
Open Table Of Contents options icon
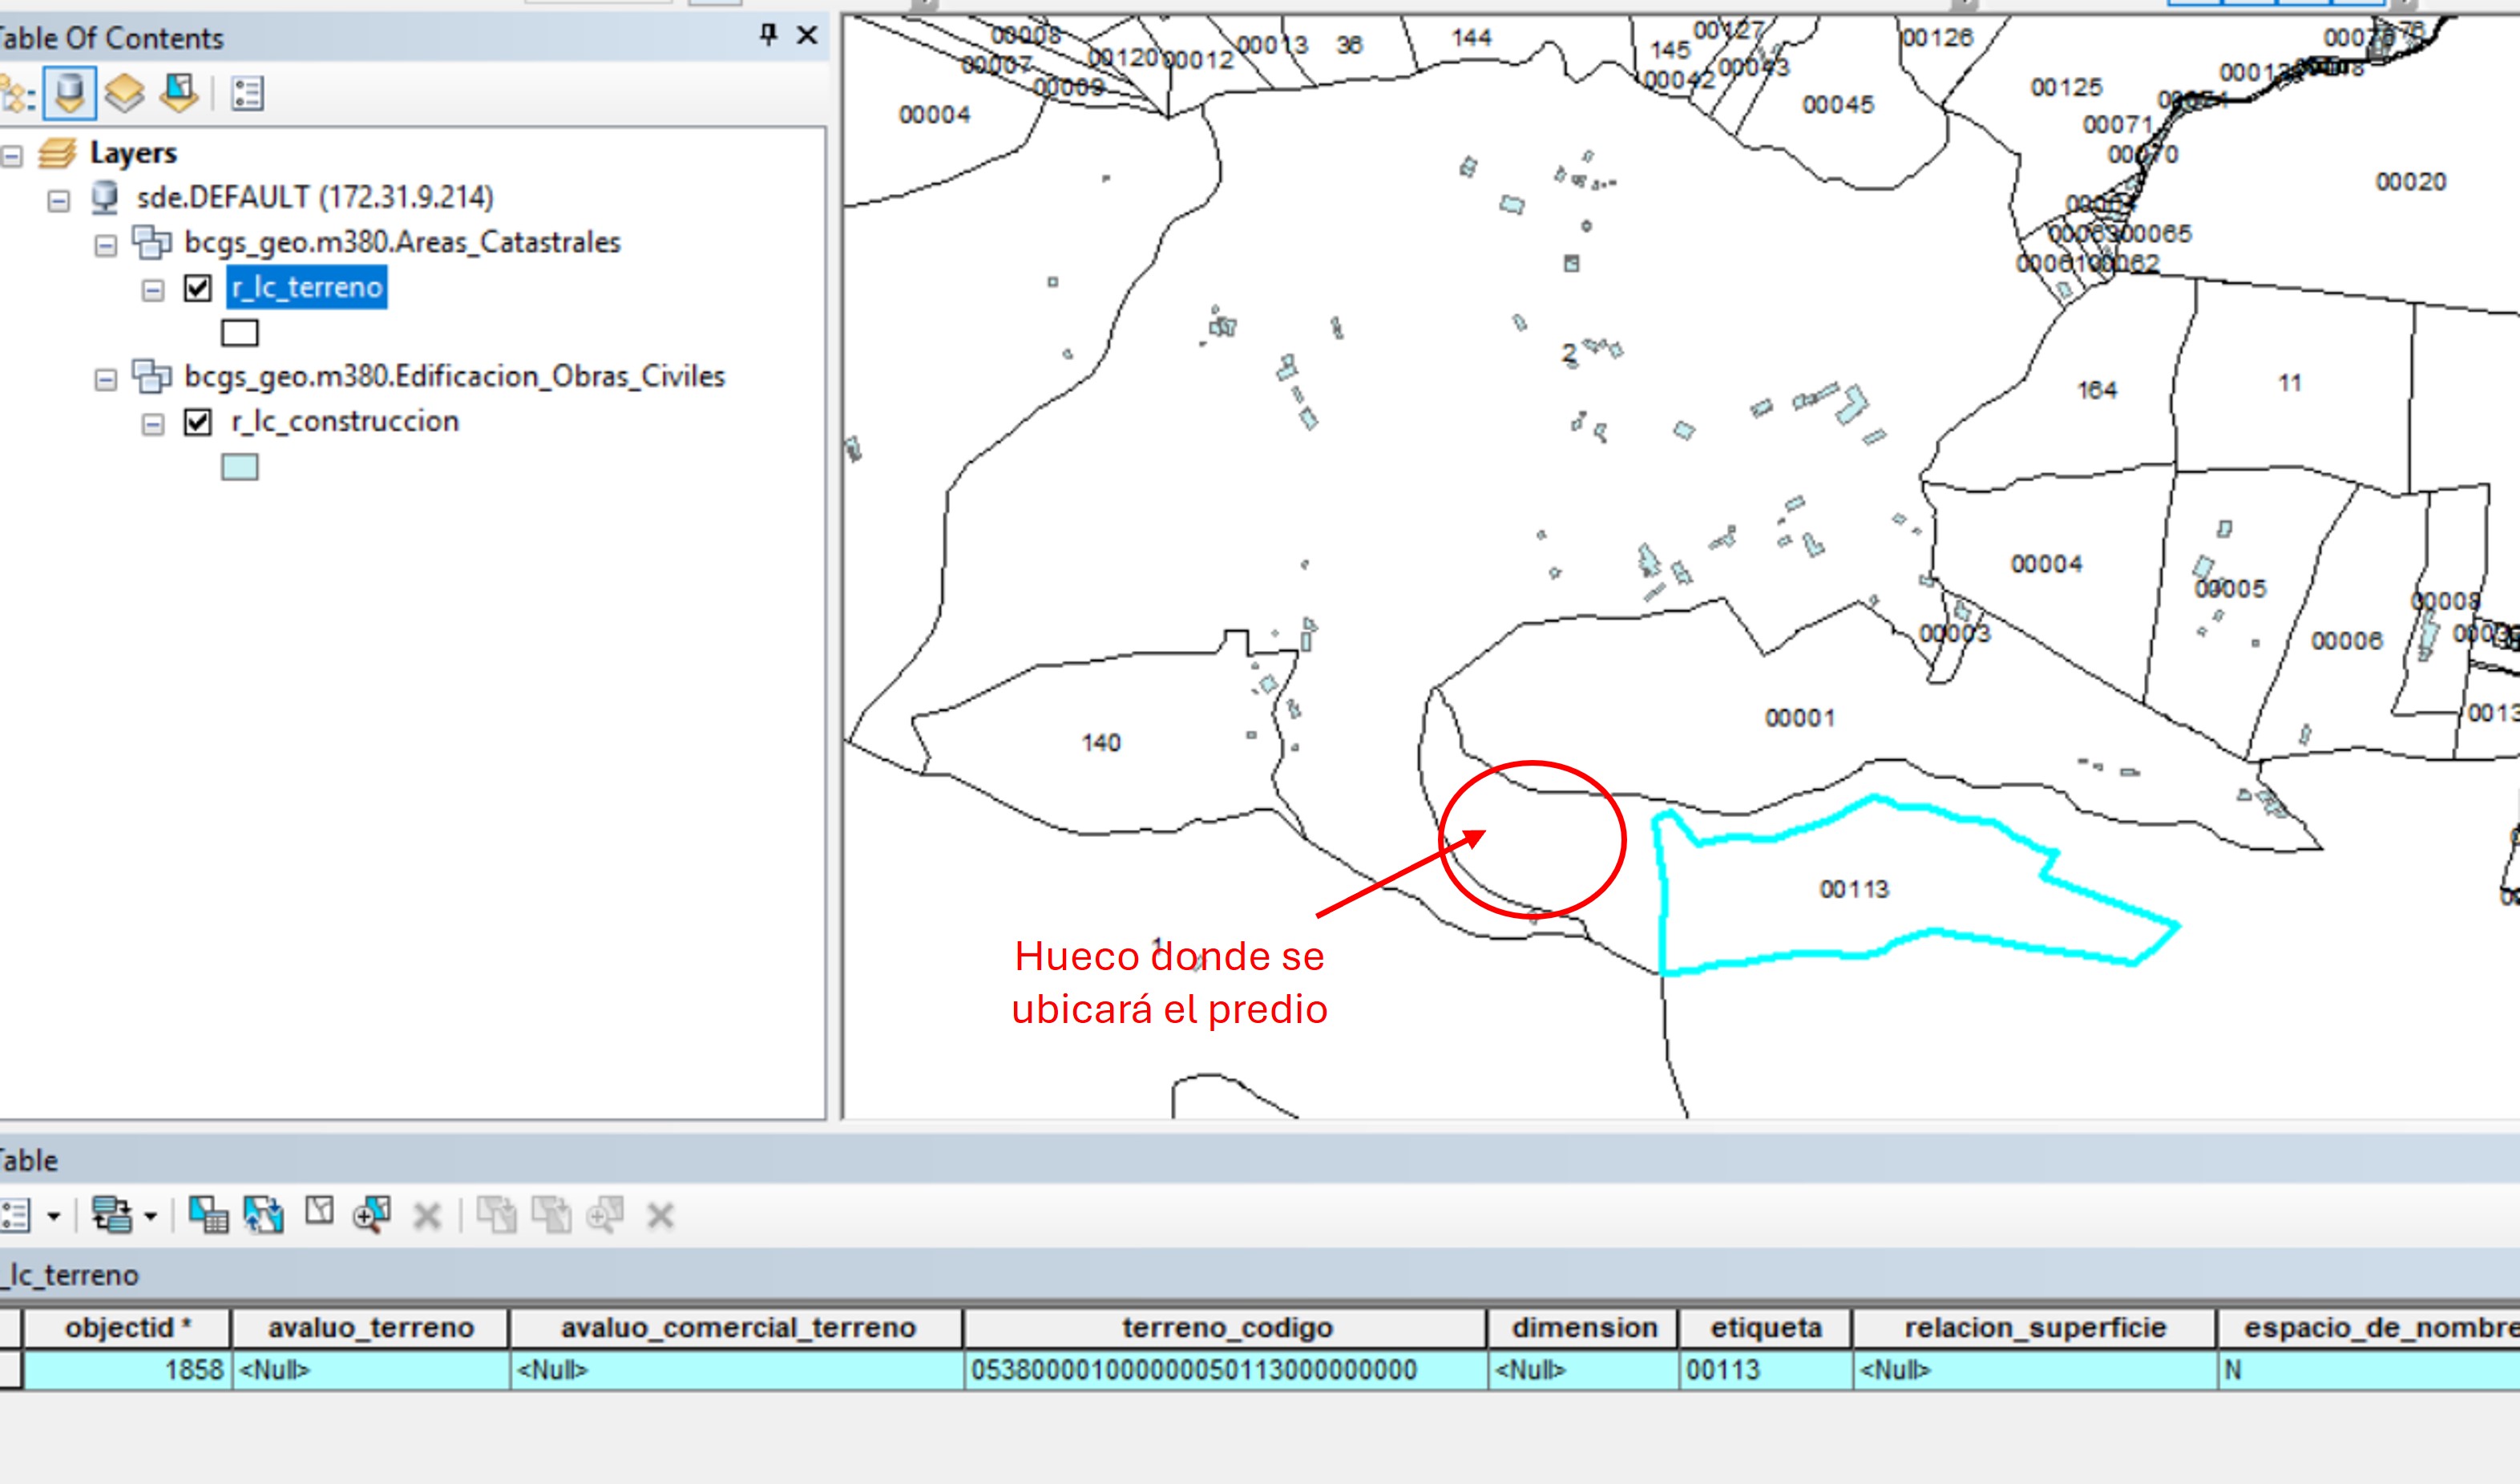pos(247,94)
